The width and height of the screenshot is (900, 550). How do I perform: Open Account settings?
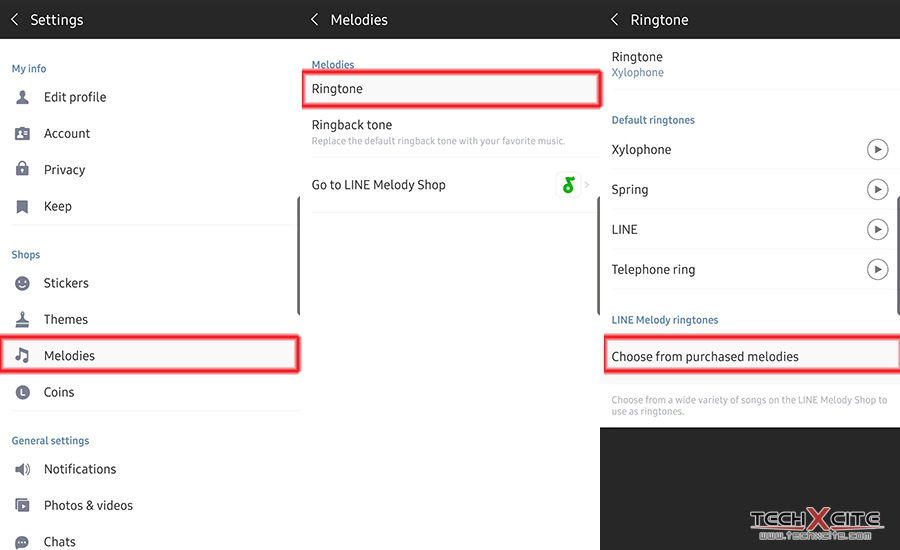[x=150, y=134]
